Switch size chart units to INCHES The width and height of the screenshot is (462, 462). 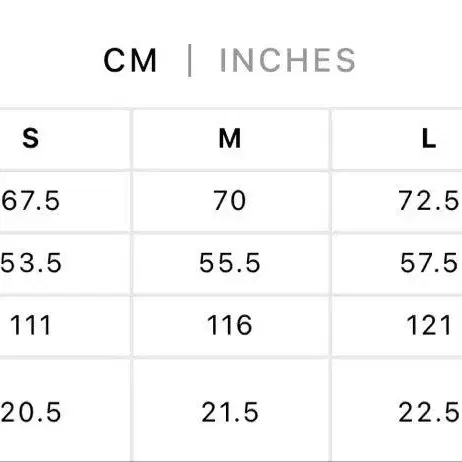tap(288, 60)
